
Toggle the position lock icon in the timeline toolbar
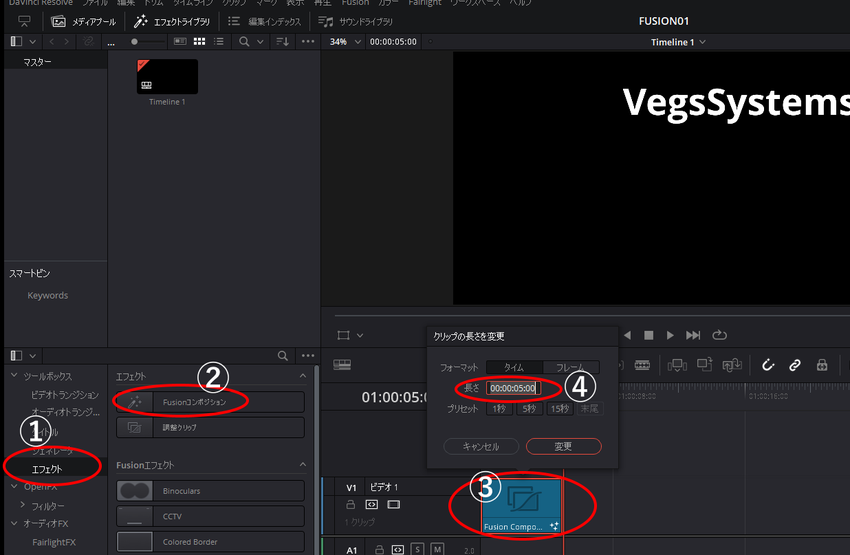tap(822, 365)
